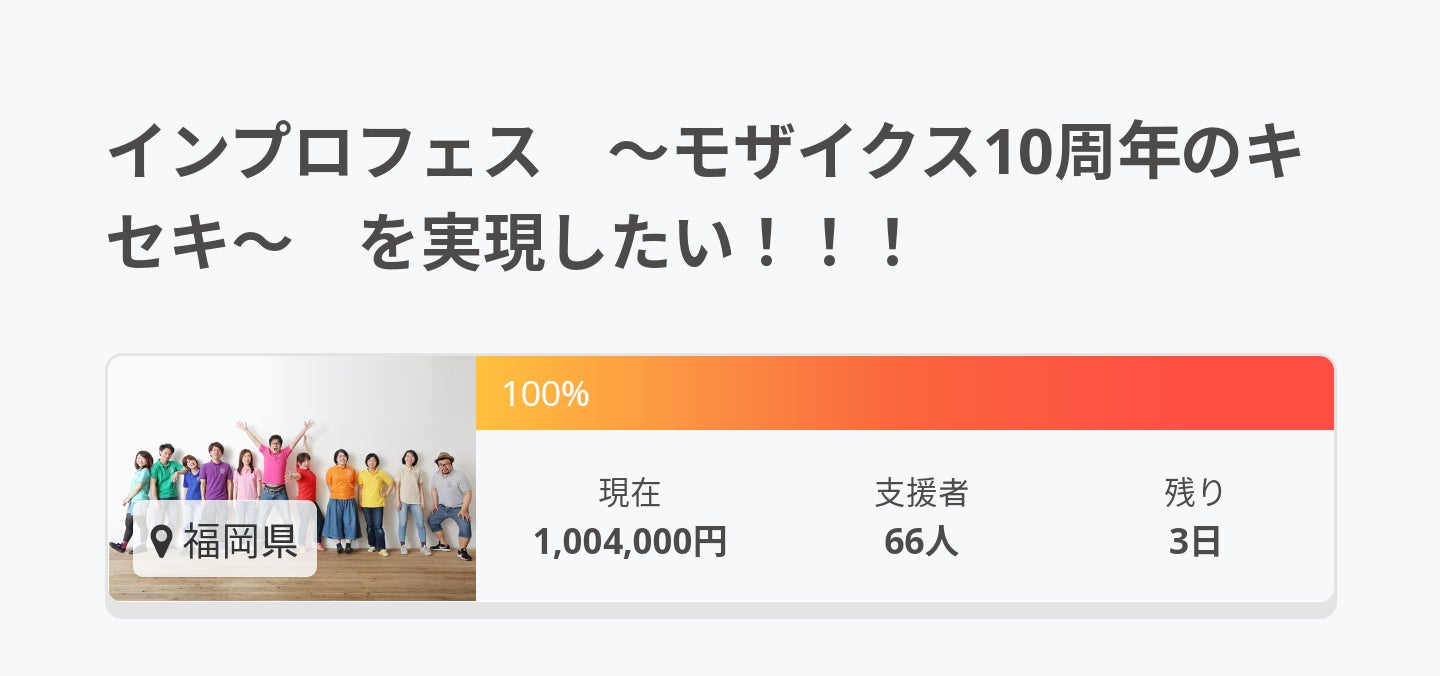Click the 100% progress percentage label
The width and height of the screenshot is (1440, 676).
545,394
